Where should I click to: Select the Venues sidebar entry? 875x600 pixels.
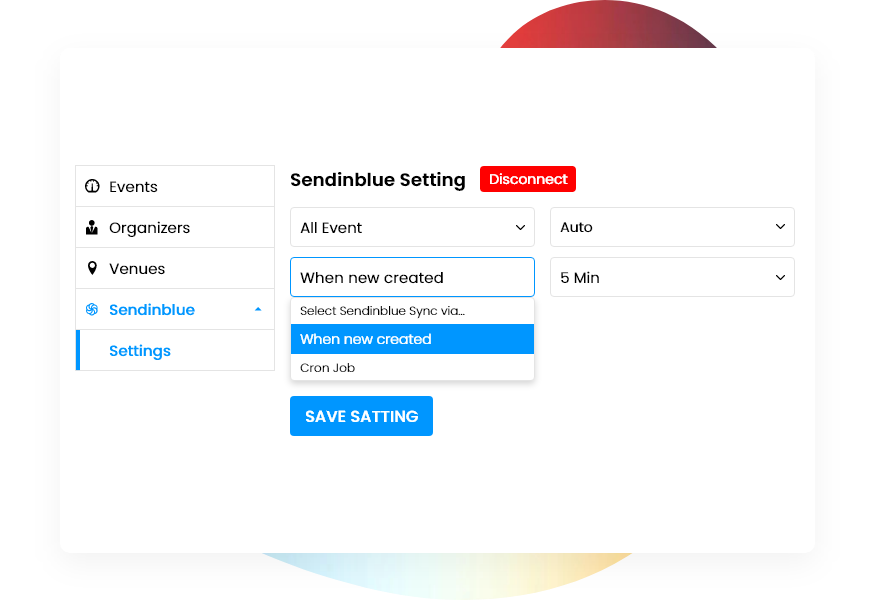139,268
